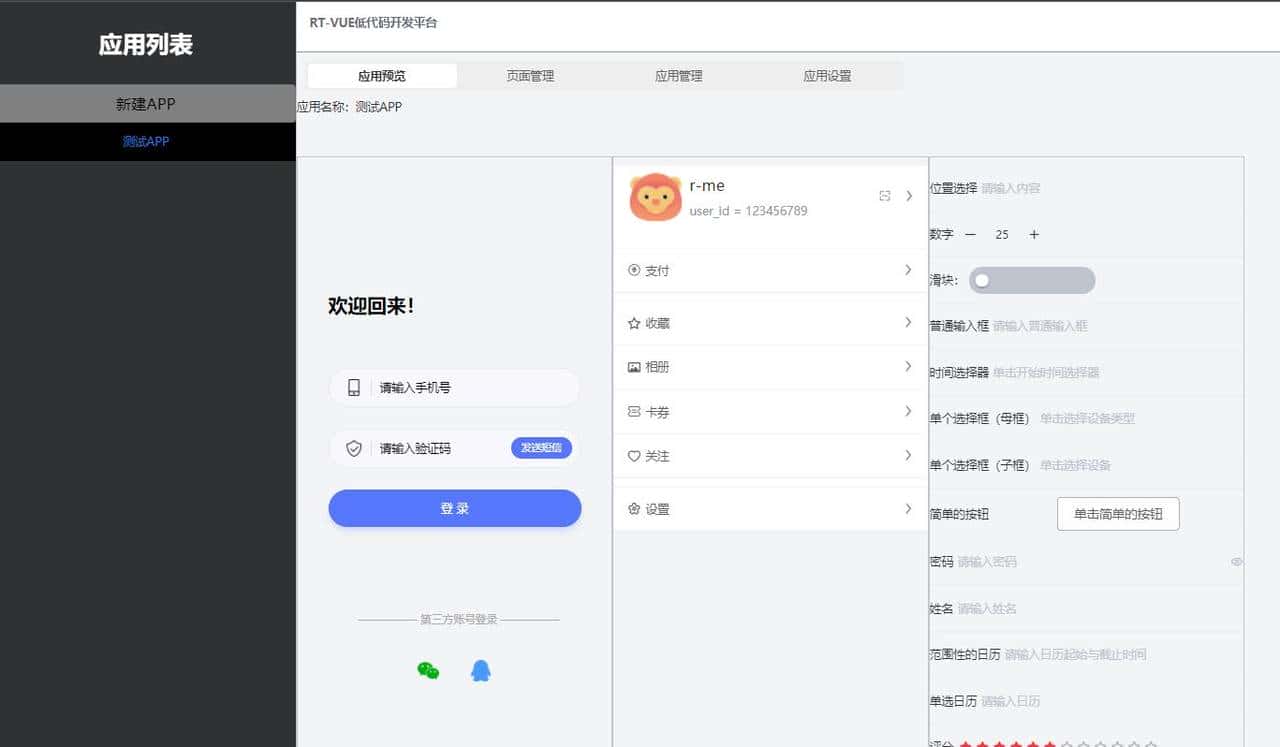Click the 收藏 star icon
This screenshot has width=1280, height=747.
point(633,322)
